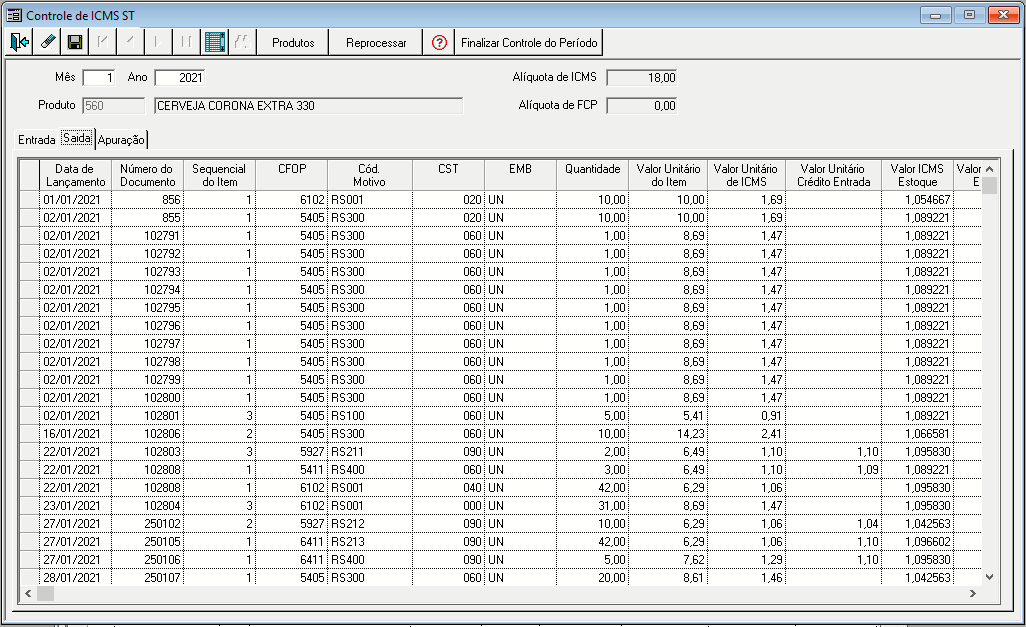1026x627 pixels.
Task: Click the vertical scrollbar down arrow
Action: tap(989, 577)
